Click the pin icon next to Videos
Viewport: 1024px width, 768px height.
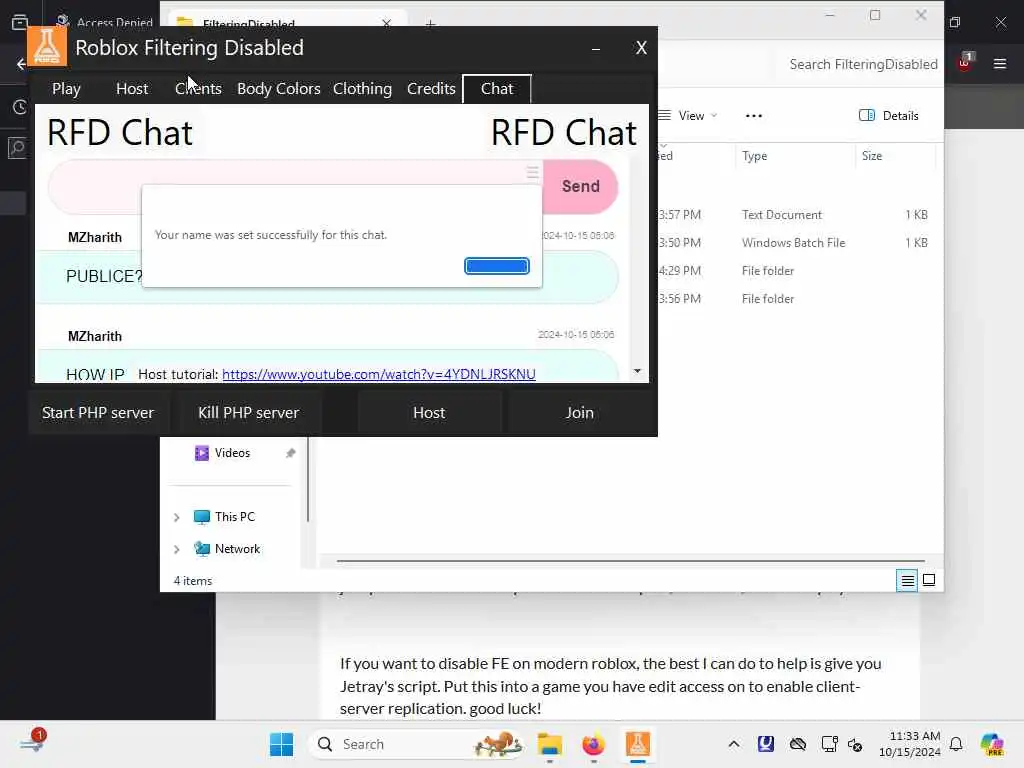(x=291, y=453)
